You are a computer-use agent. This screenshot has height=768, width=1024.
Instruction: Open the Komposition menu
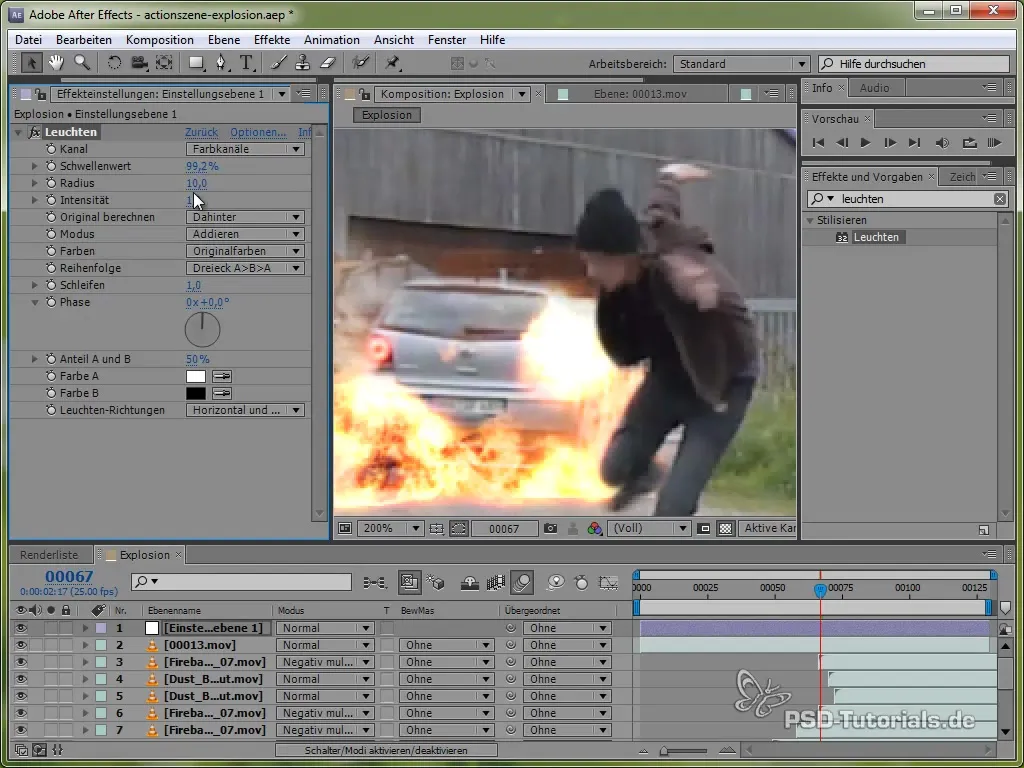click(159, 40)
